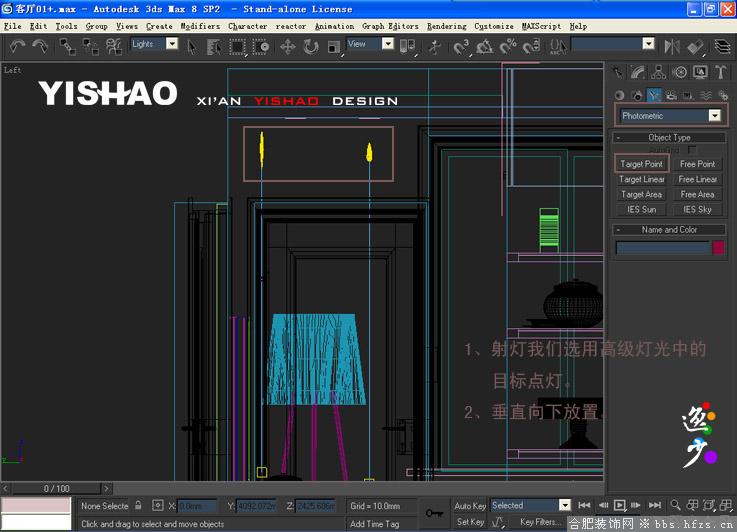Click the Target Point light button
The height and width of the screenshot is (532, 737).
[642, 164]
